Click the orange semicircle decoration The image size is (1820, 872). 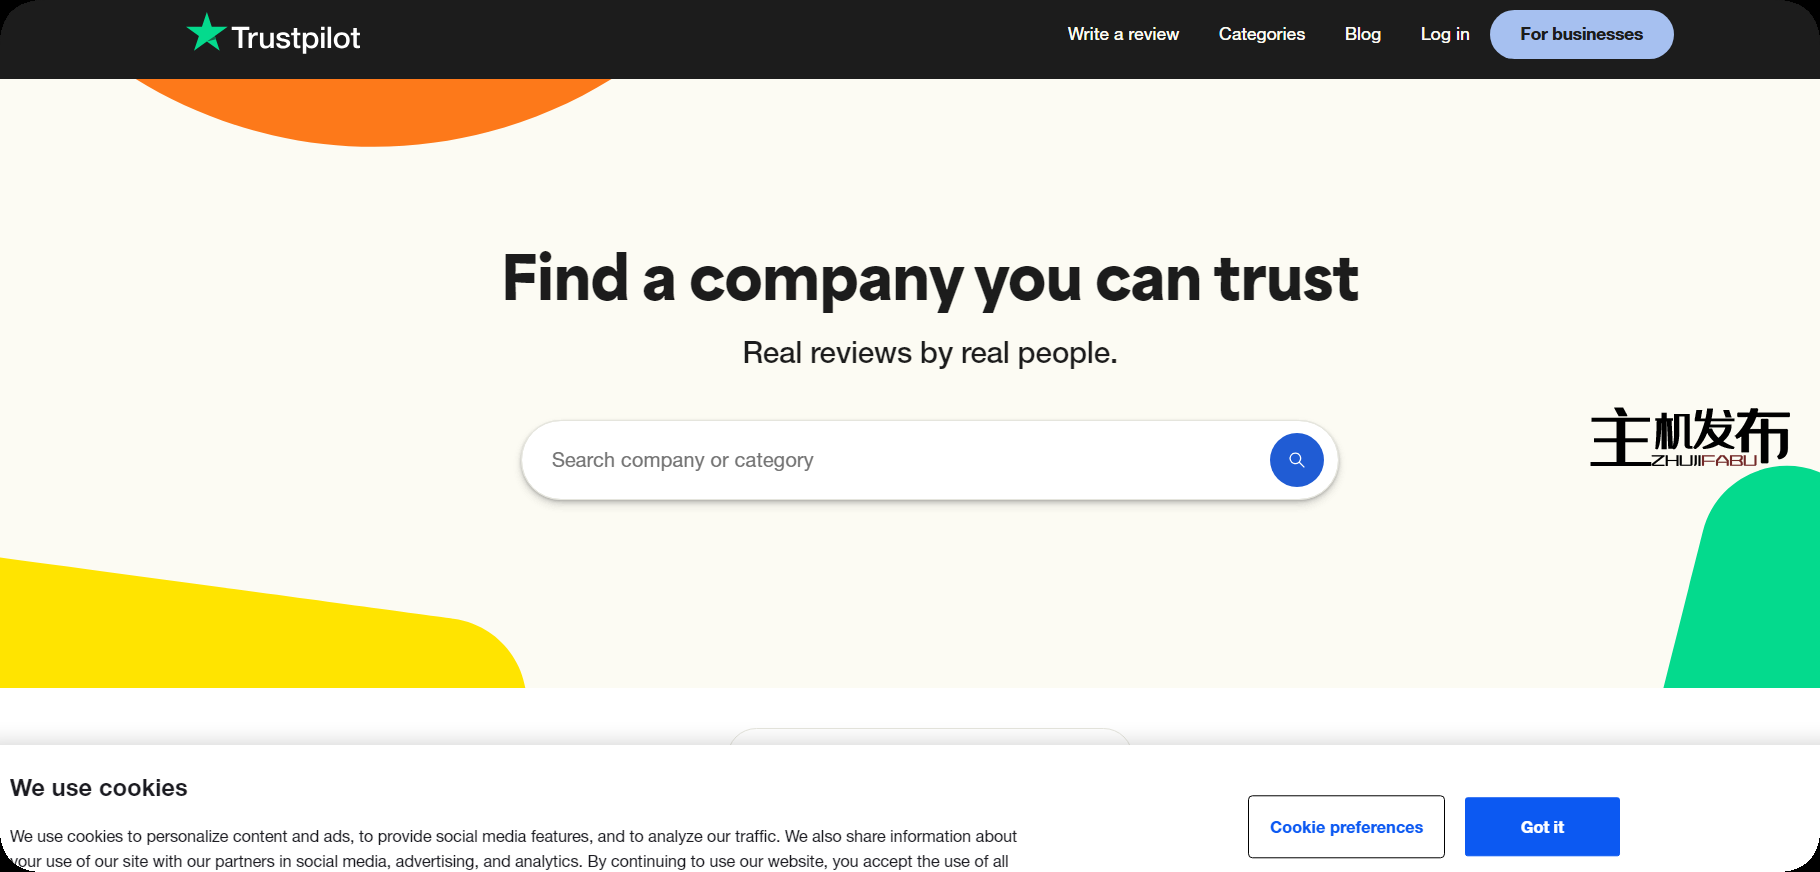tap(375, 112)
